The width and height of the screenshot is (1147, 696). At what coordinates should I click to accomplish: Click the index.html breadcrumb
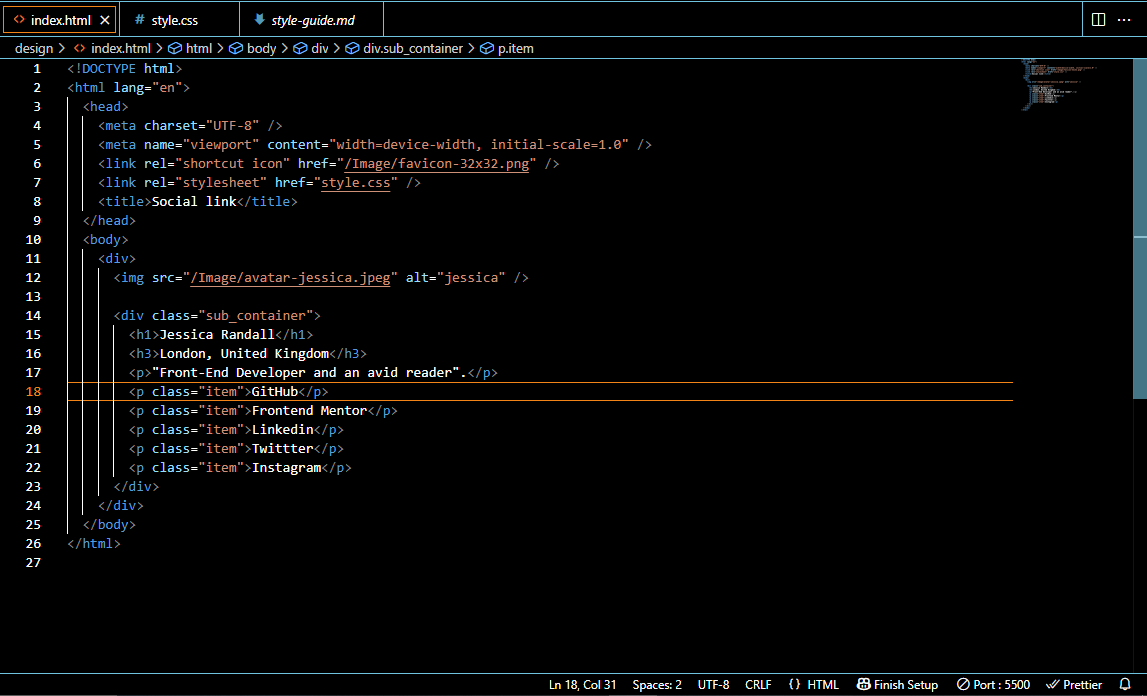121,48
